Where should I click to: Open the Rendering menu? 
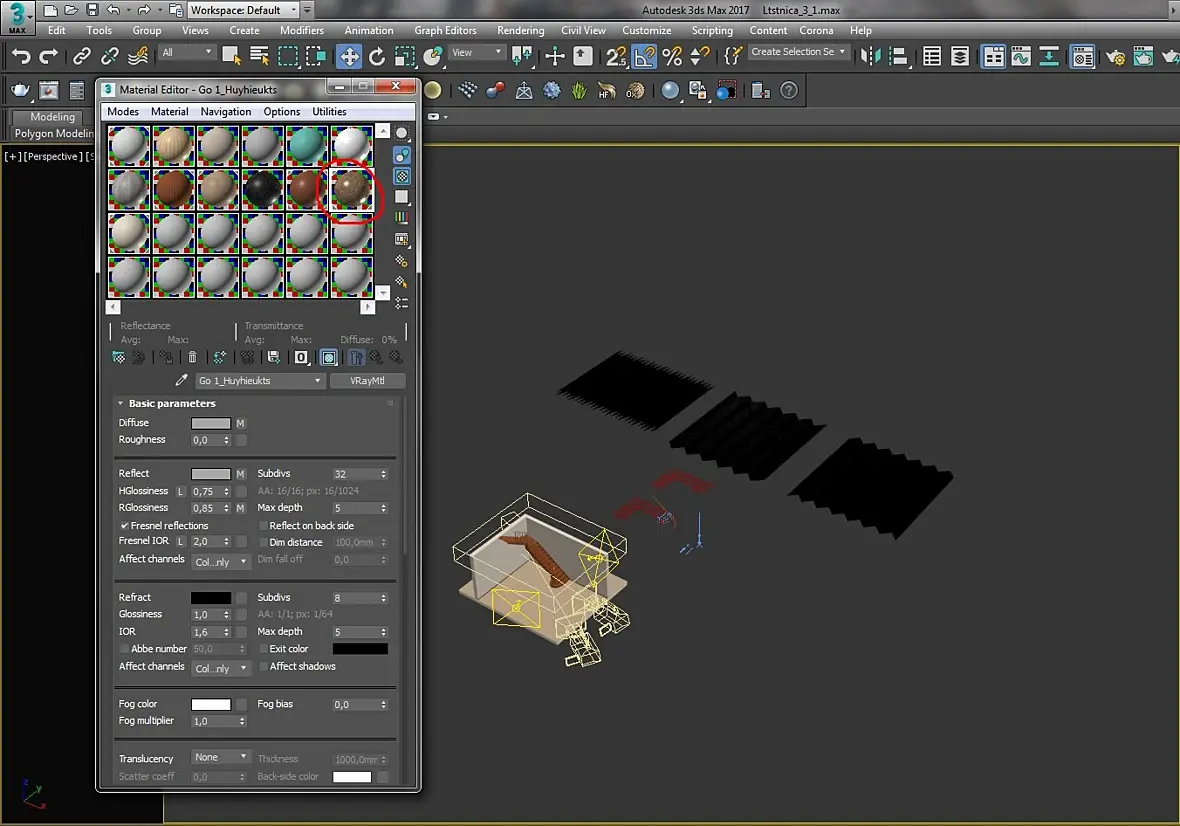[520, 30]
